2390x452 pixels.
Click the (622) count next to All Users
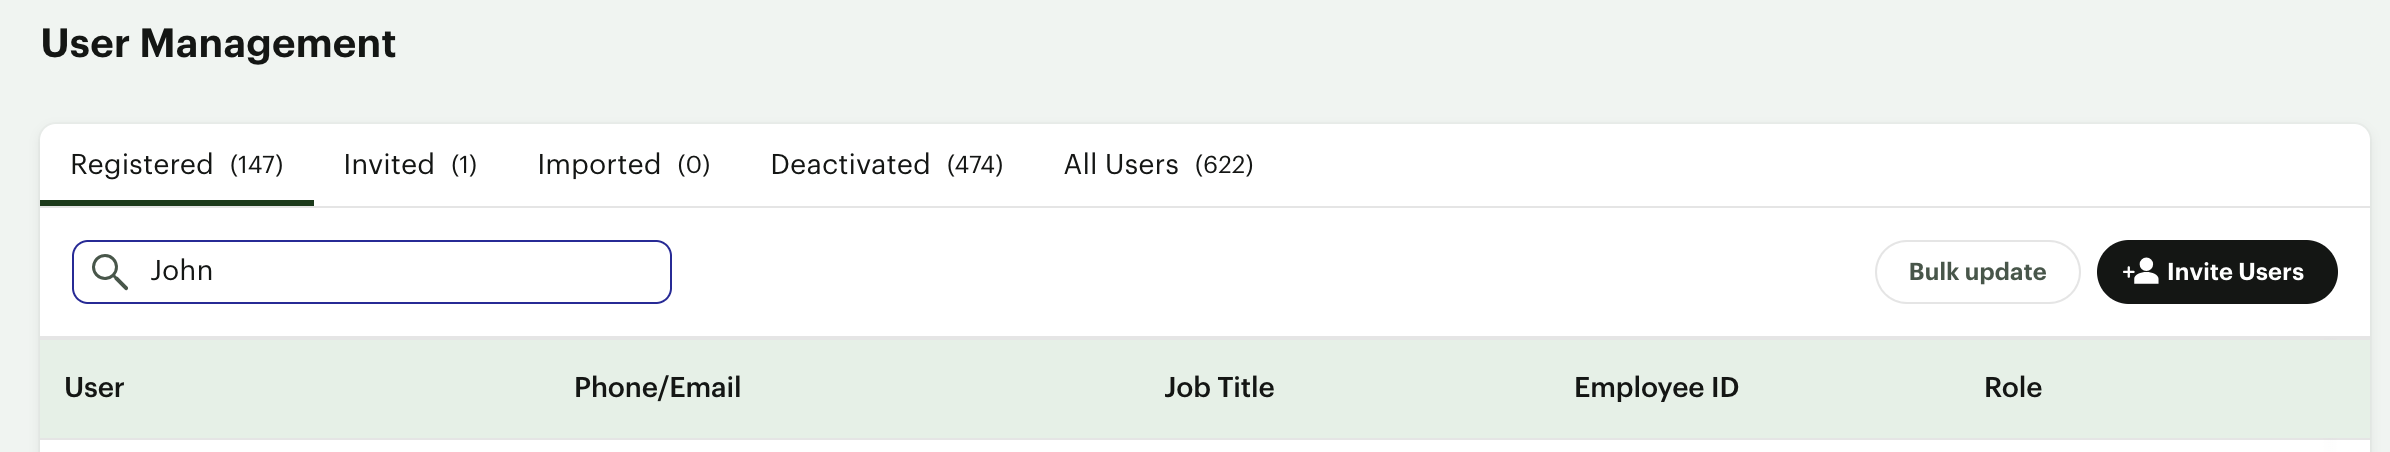pyautogui.click(x=1224, y=165)
